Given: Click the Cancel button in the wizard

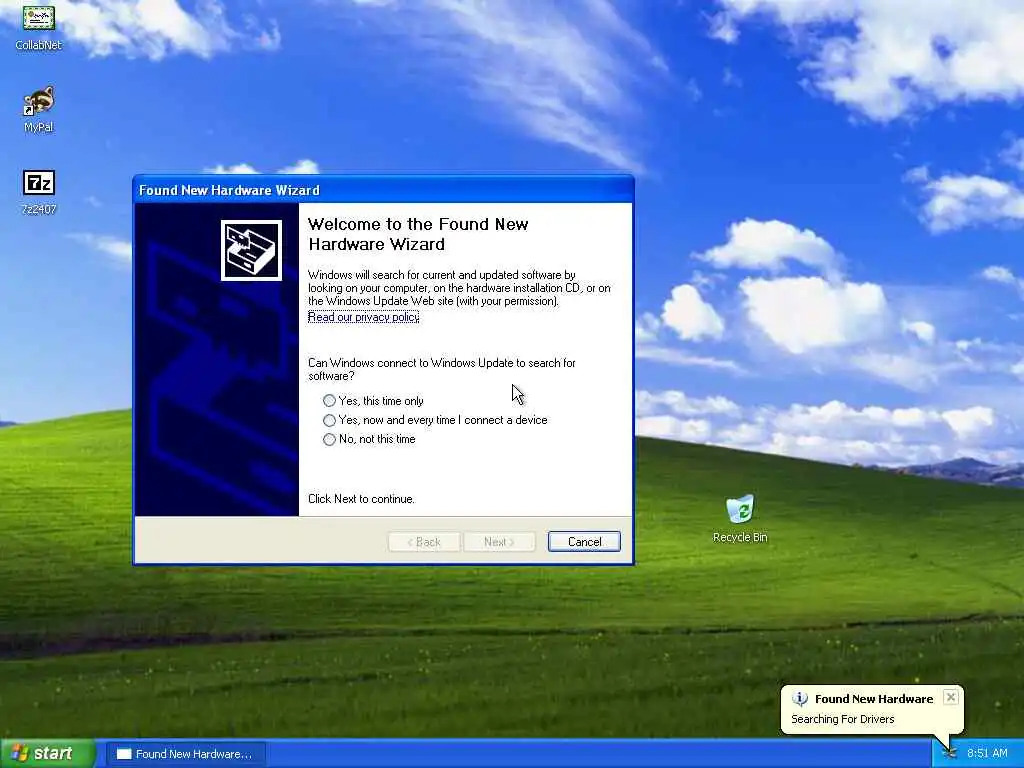Looking at the screenshot, I should pos(584,541).
